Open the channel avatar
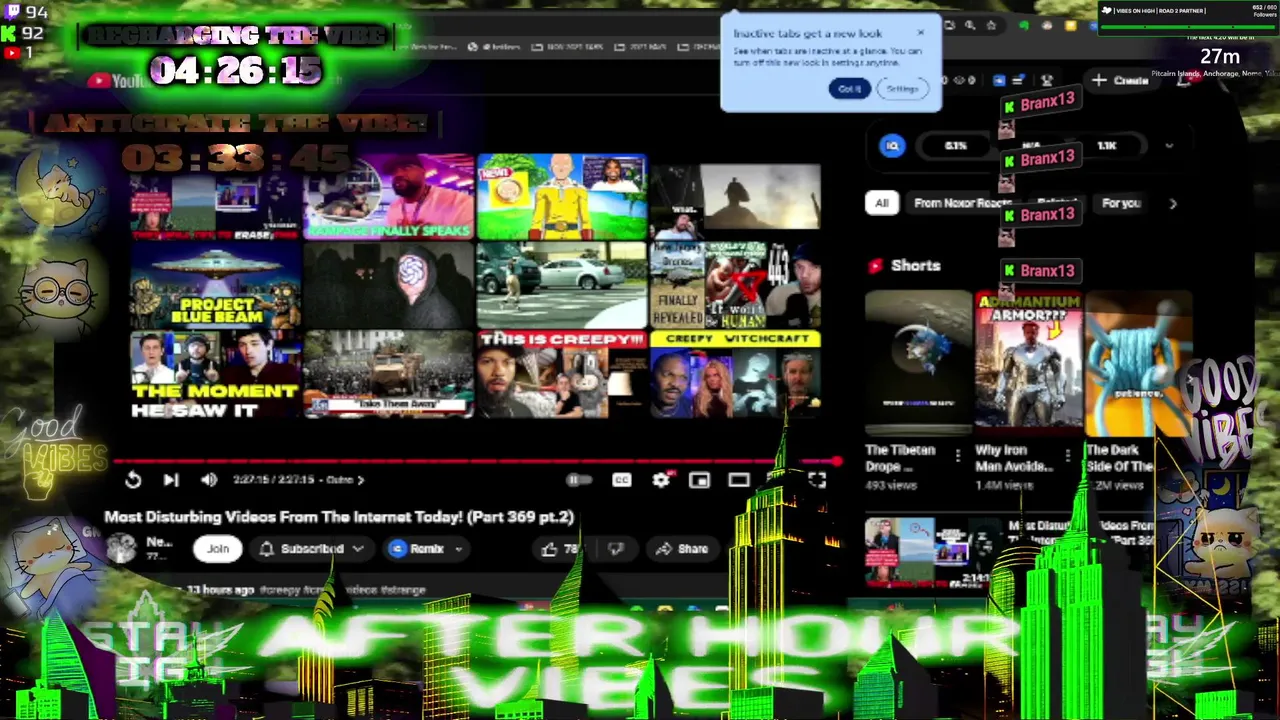This screenshot has height=720, width=1280. 122,548
